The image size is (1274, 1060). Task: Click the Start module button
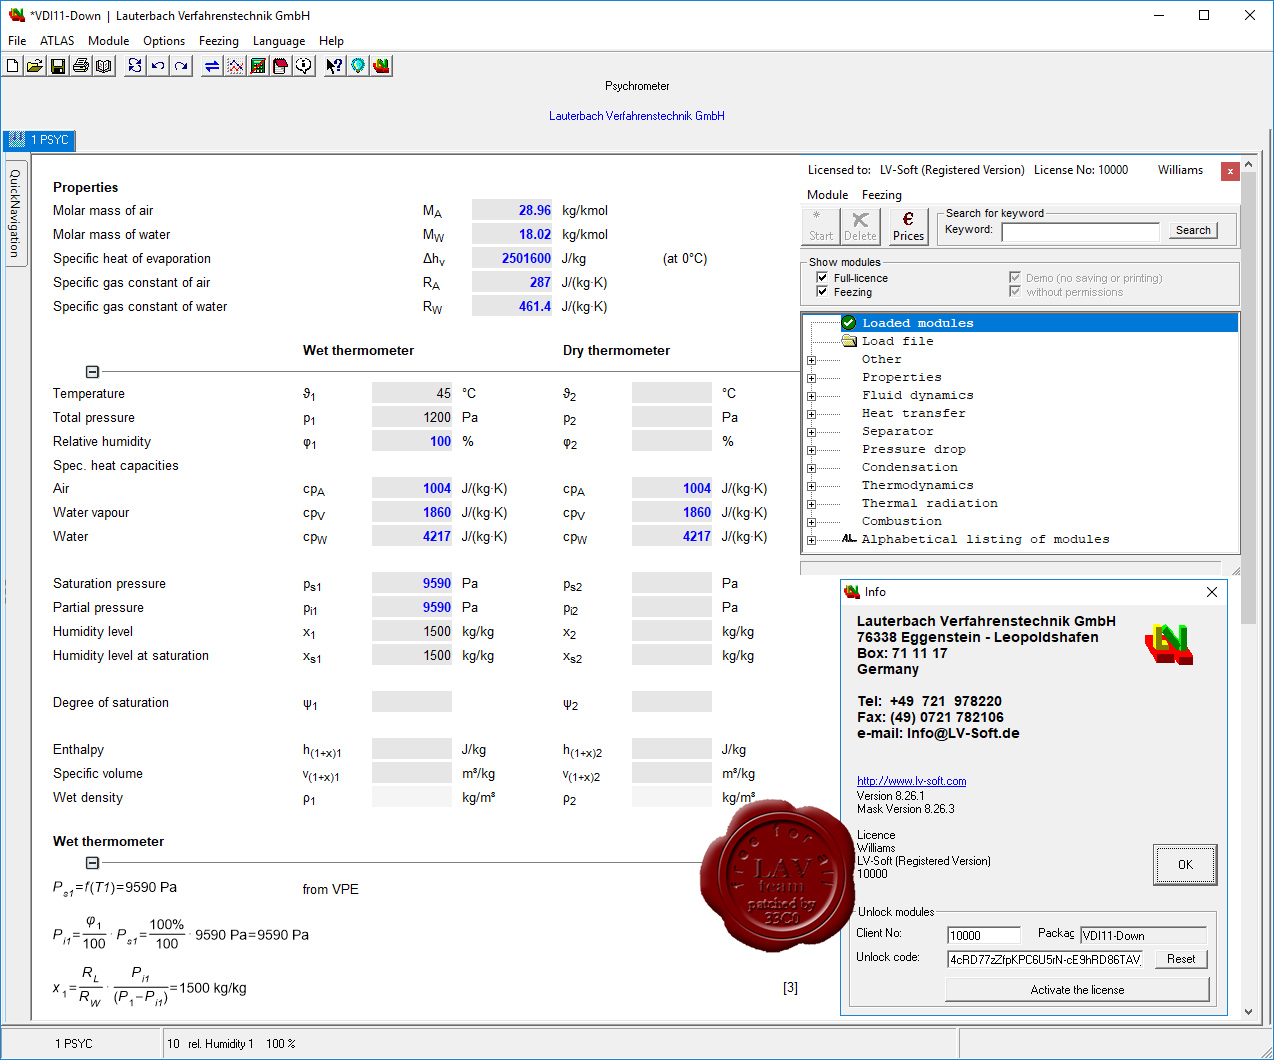tap(821, 226)
